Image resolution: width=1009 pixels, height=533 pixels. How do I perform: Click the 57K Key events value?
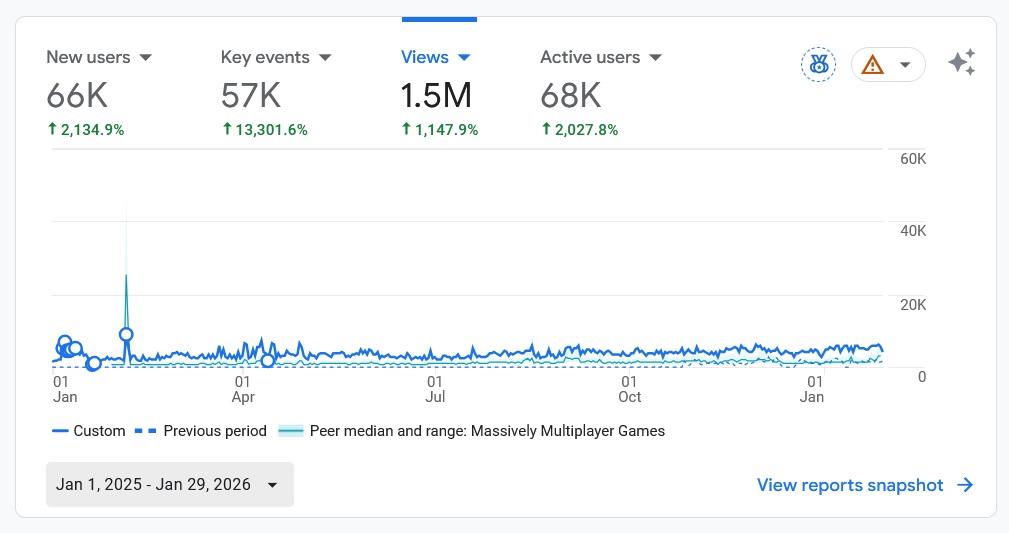point(250,96)
